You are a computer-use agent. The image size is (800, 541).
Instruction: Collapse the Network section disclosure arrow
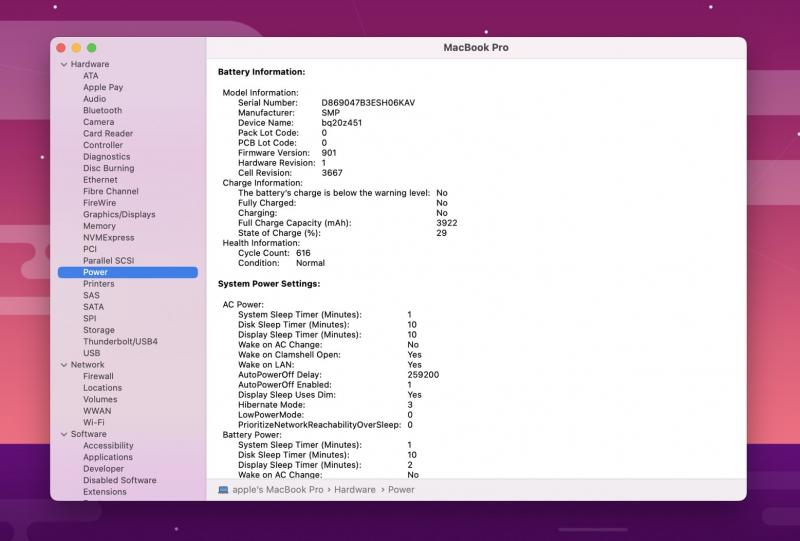(63, 365)
